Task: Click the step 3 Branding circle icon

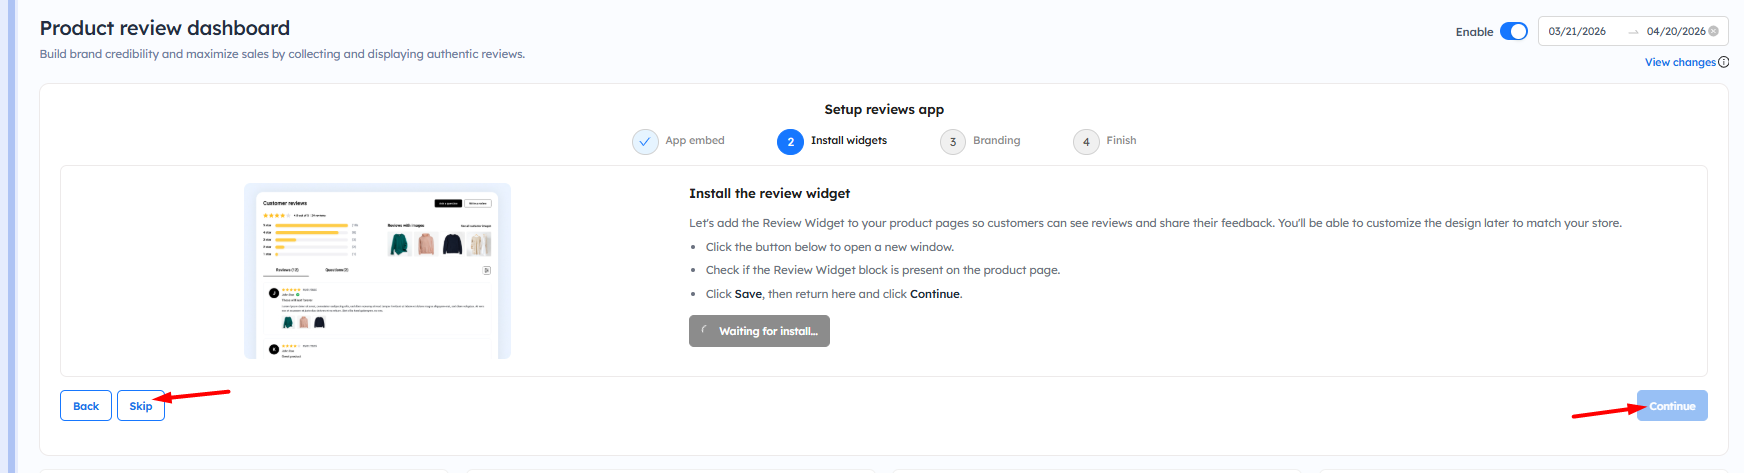Action: [x=953, y=142]
